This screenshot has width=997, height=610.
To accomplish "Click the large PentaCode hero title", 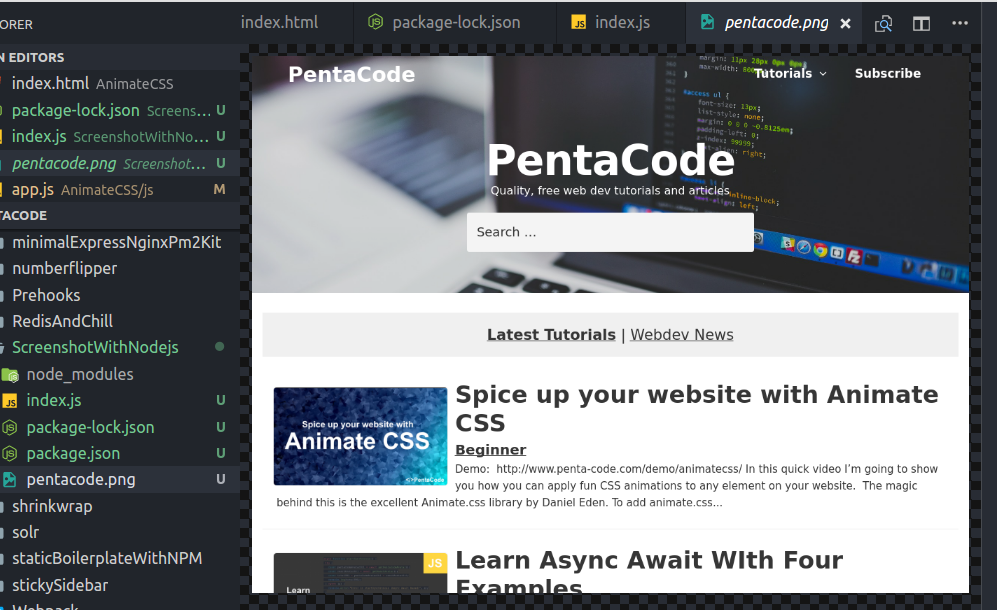I will coord(611,160).
